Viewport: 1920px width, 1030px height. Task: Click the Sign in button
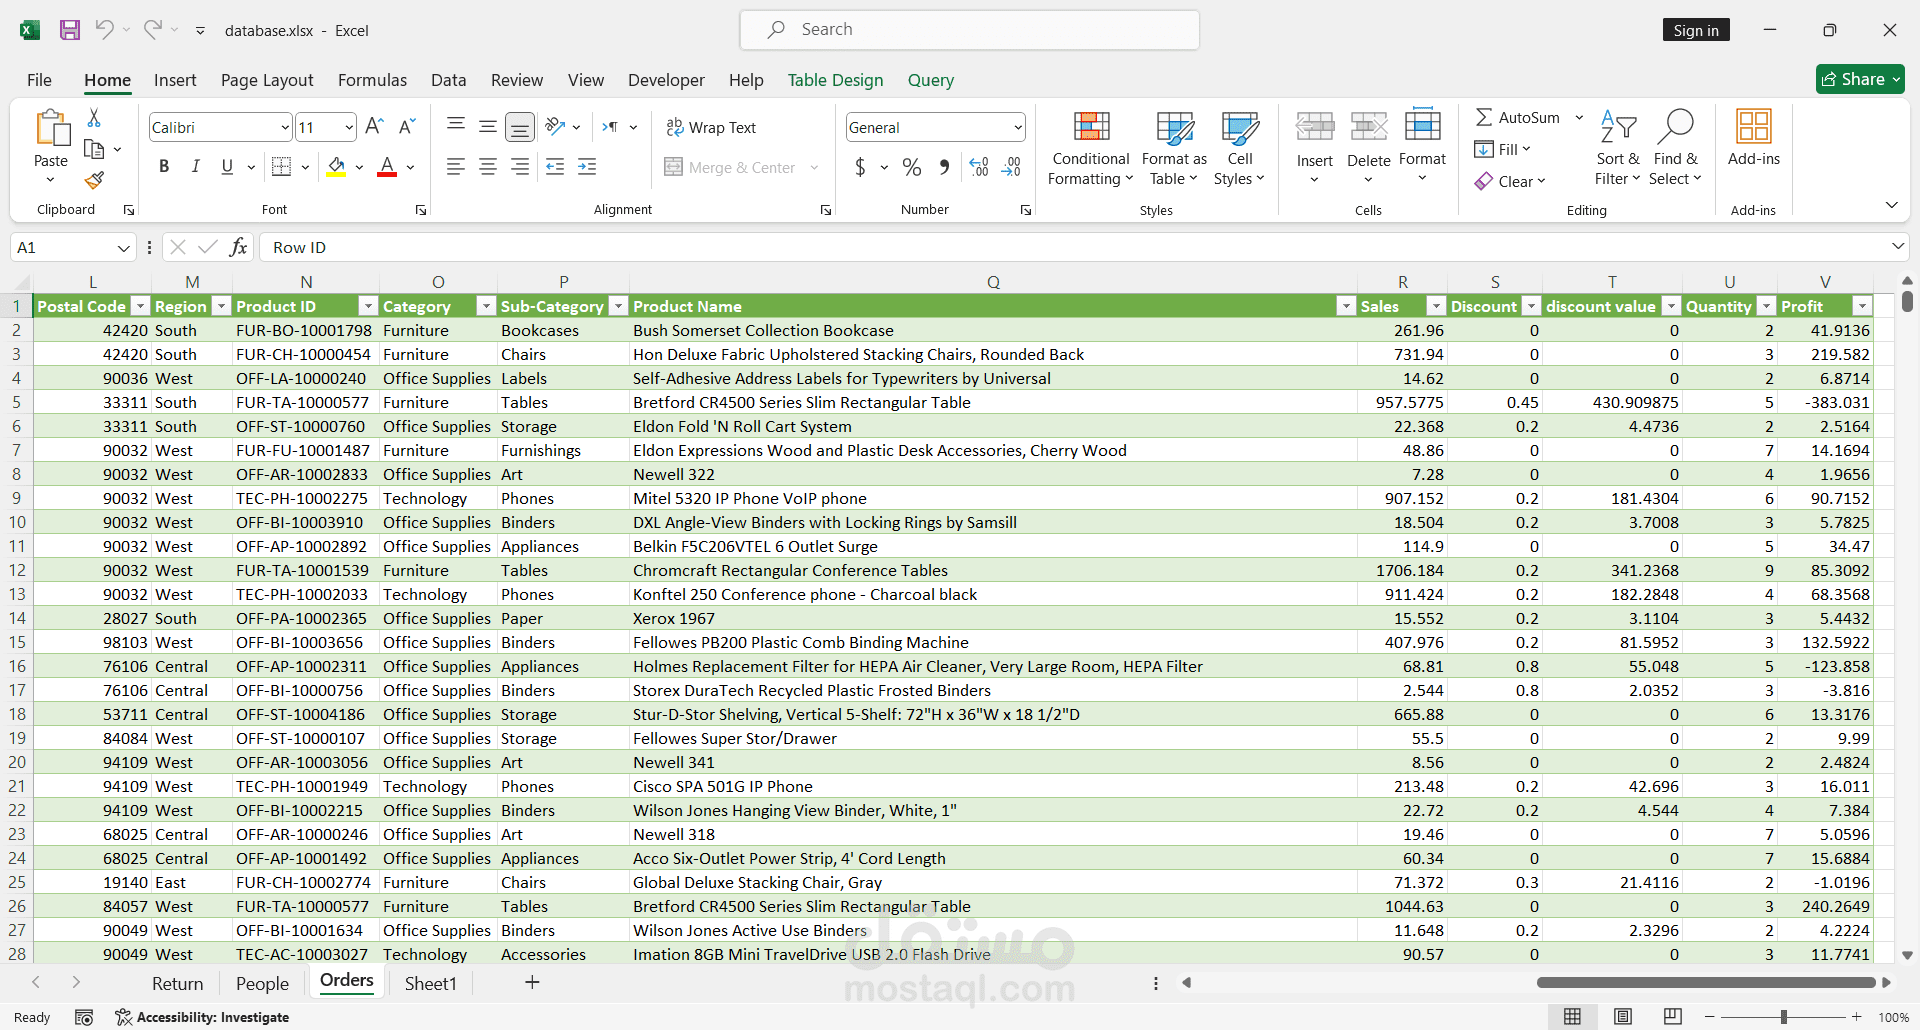[x=1695, y=30]
